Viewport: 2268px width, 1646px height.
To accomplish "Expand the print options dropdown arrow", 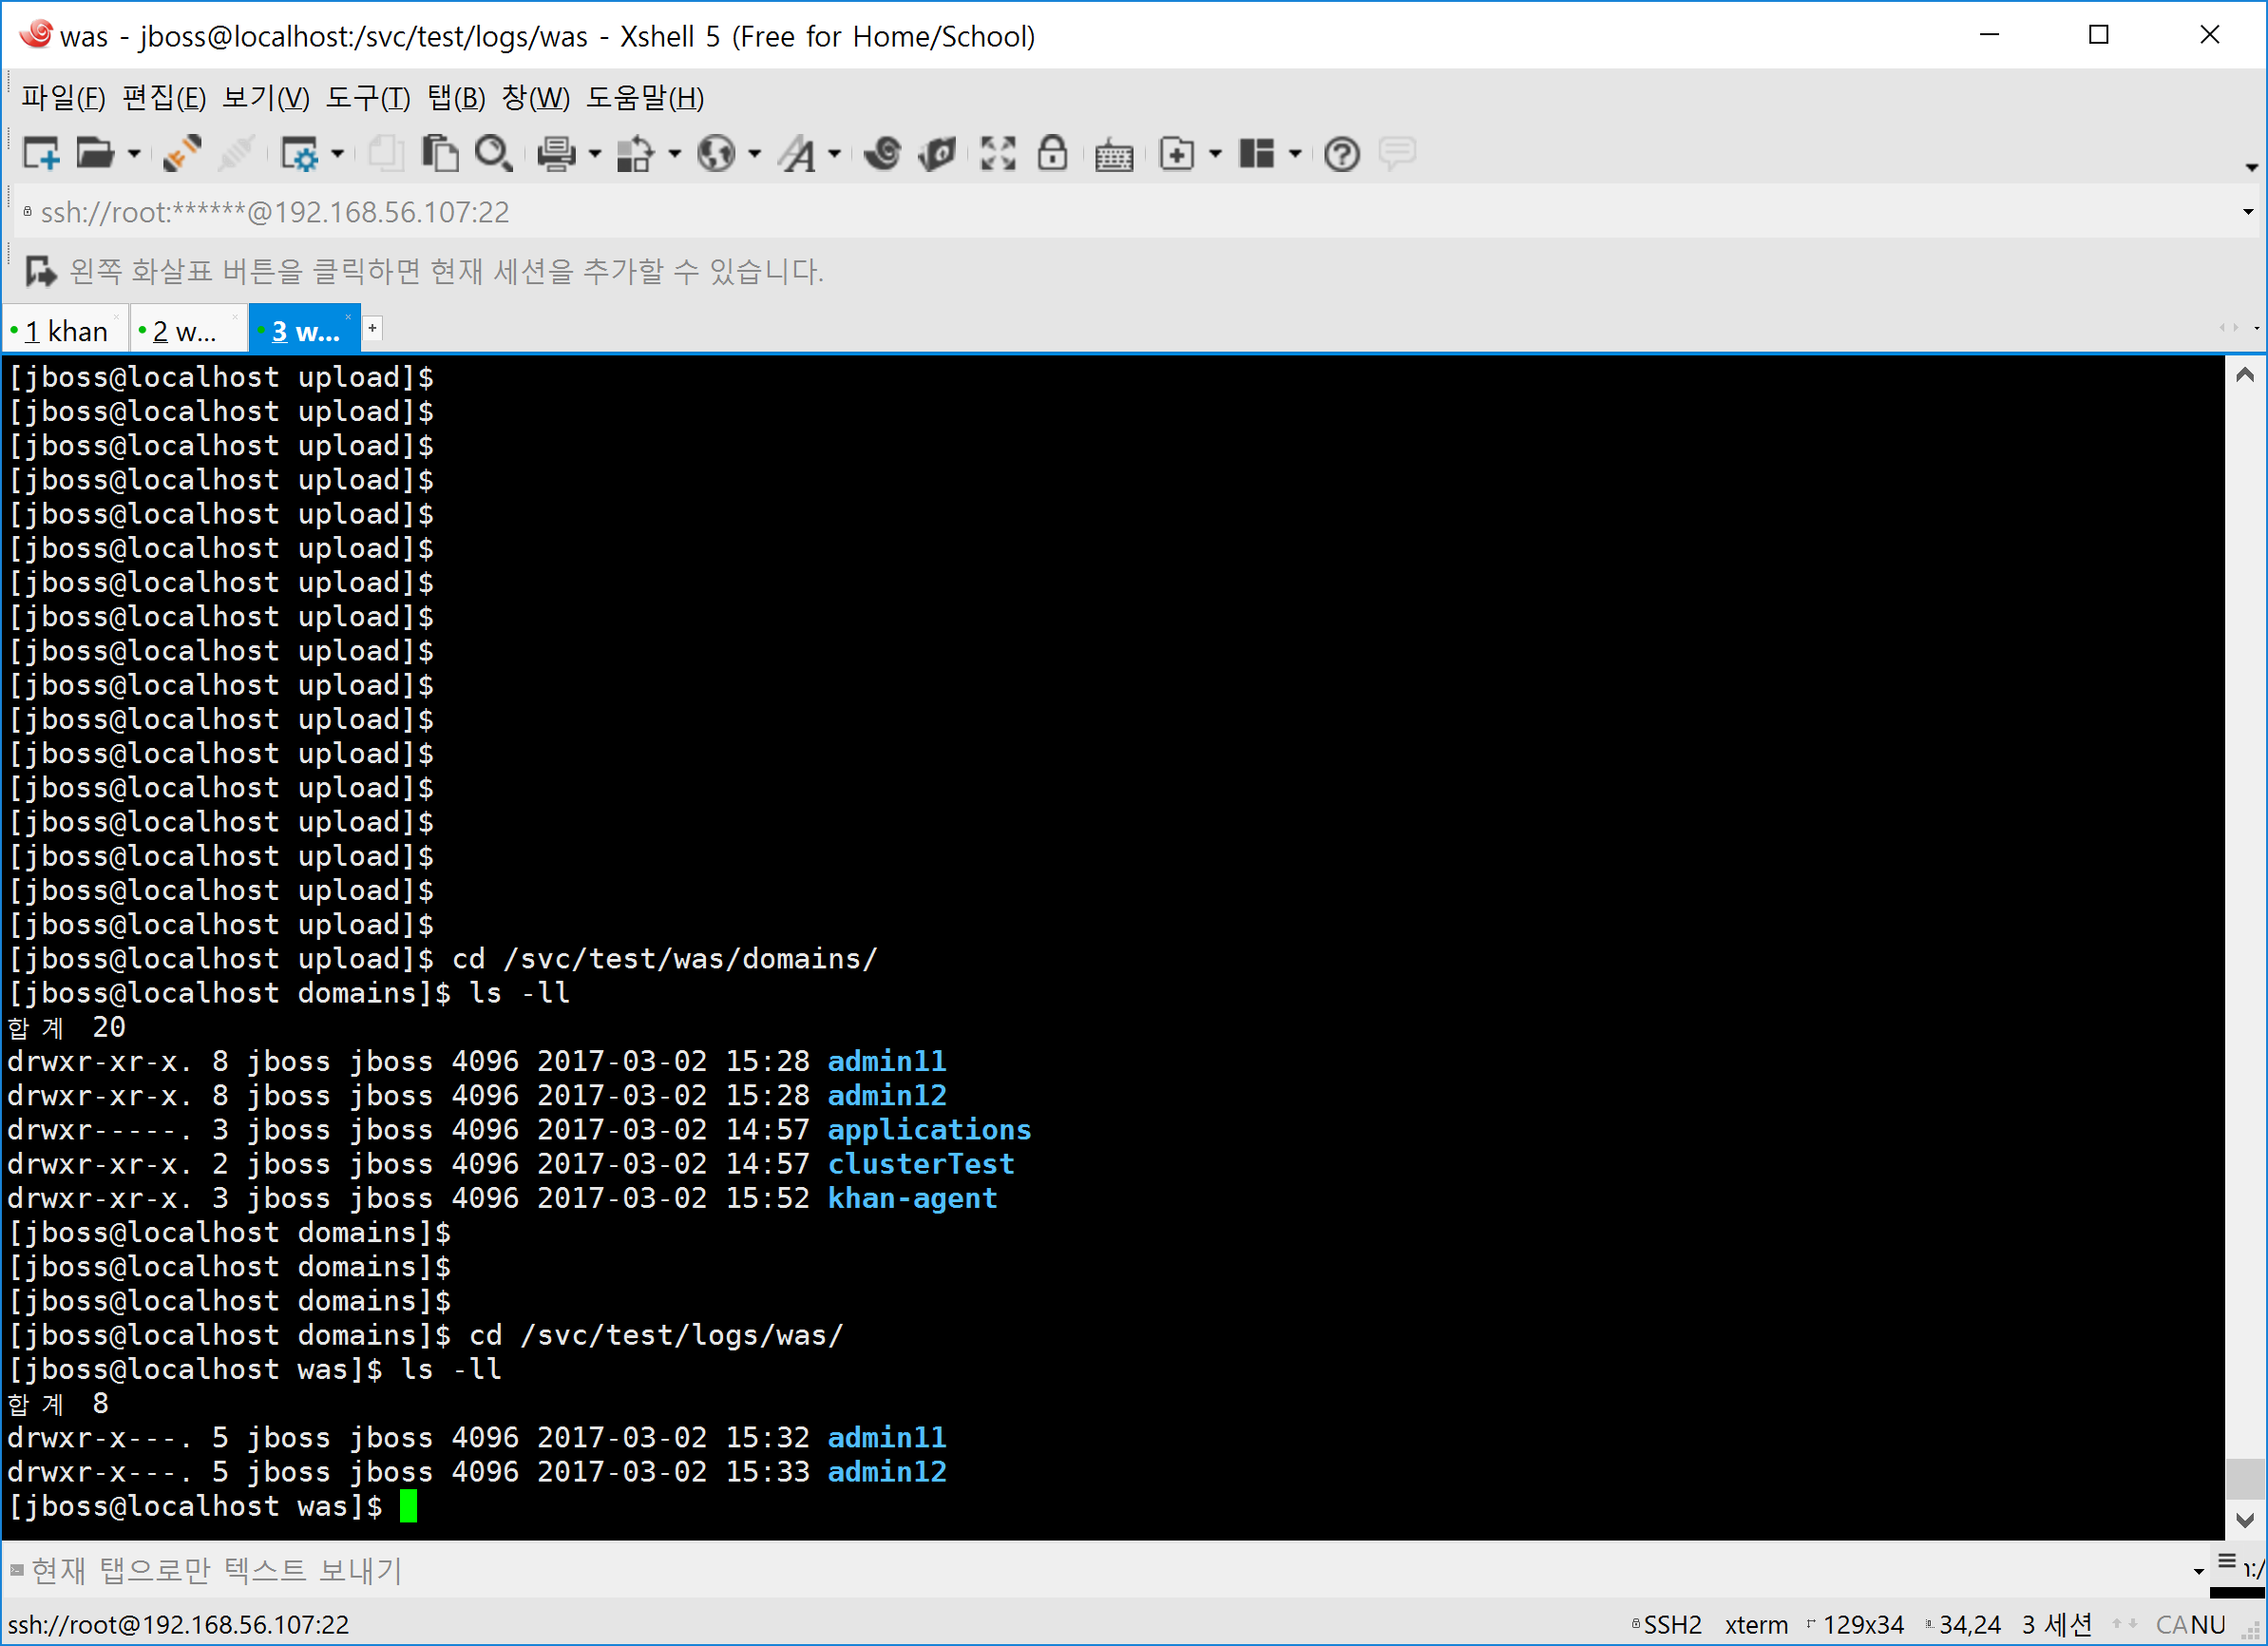I will tap(595, 154).
